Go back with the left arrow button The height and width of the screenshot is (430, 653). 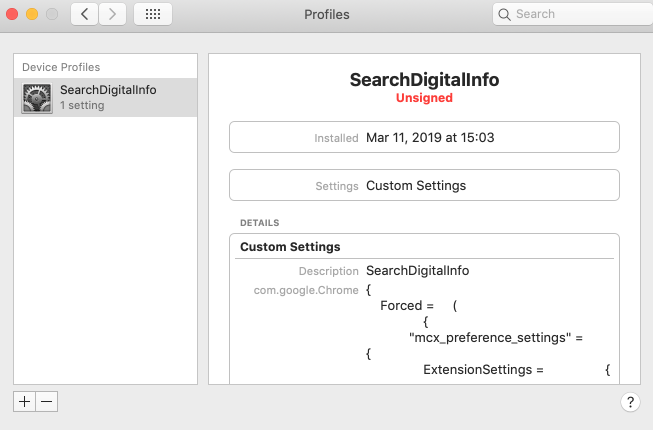tap(84, 14)
